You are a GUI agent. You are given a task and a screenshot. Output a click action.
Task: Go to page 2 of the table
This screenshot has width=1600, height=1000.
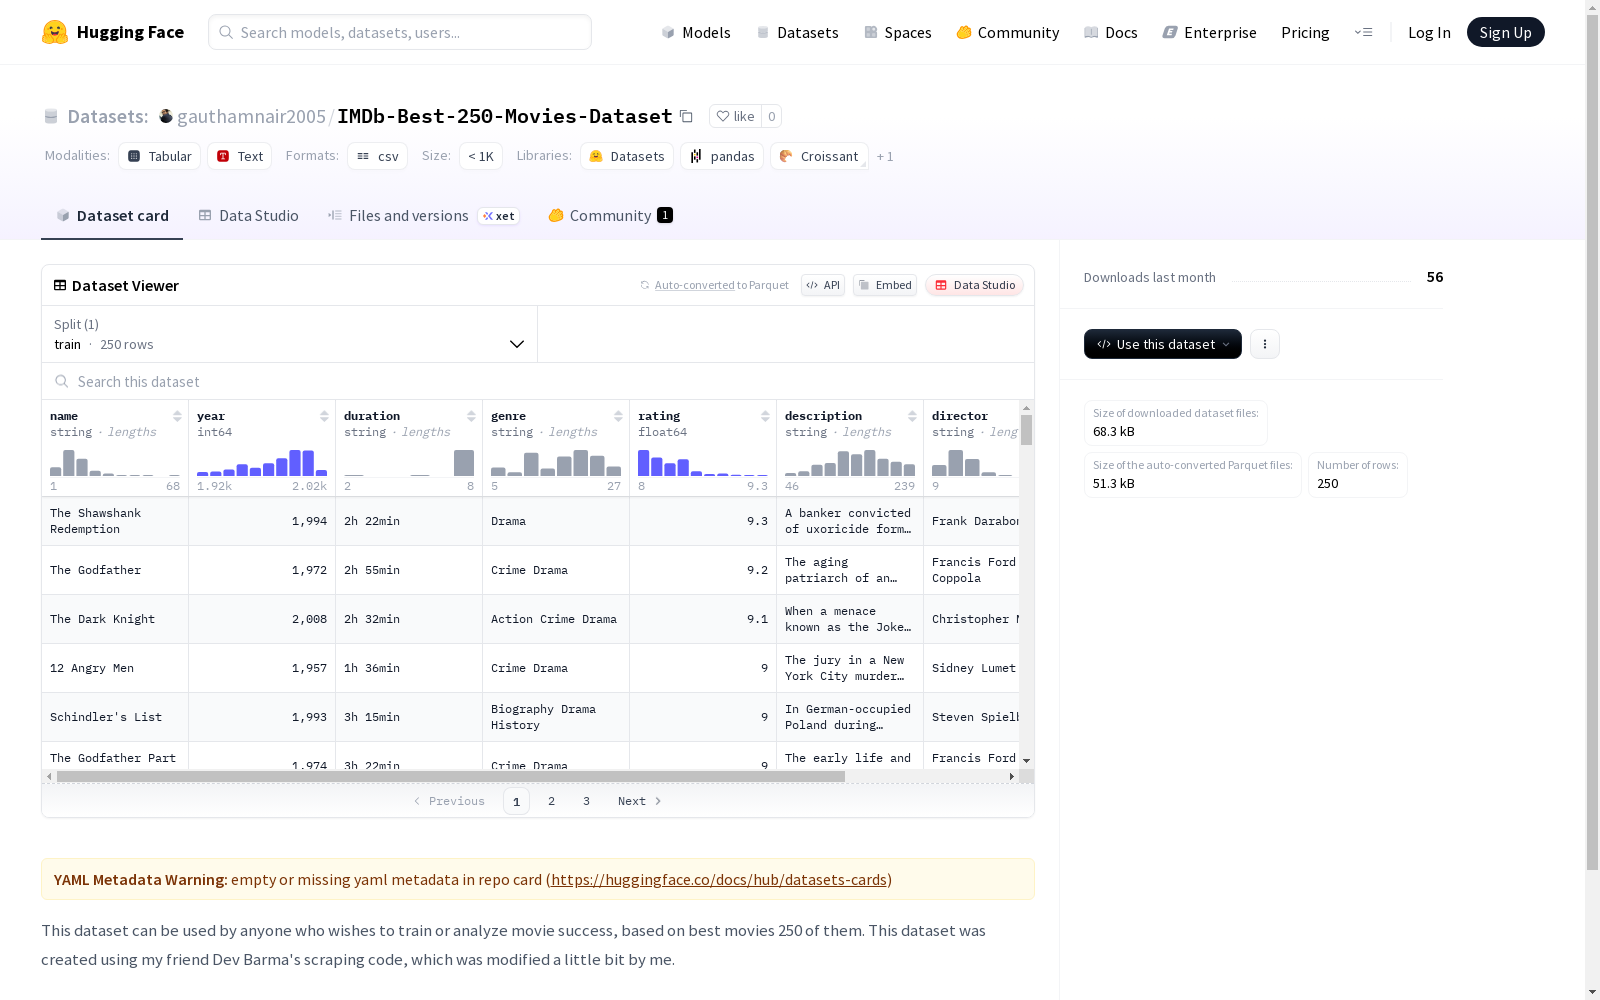pyautogui.click(x=551, y=801)
